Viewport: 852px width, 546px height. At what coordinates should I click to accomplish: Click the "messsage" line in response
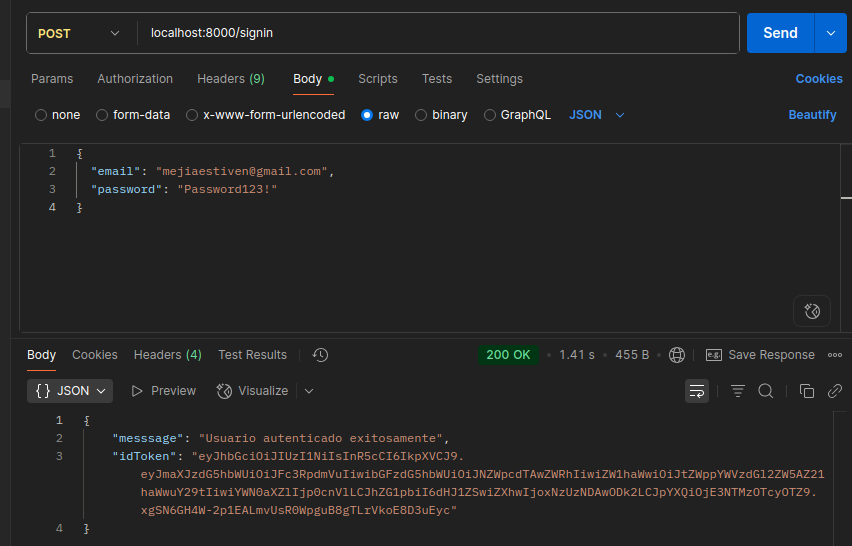click(281, 438)
